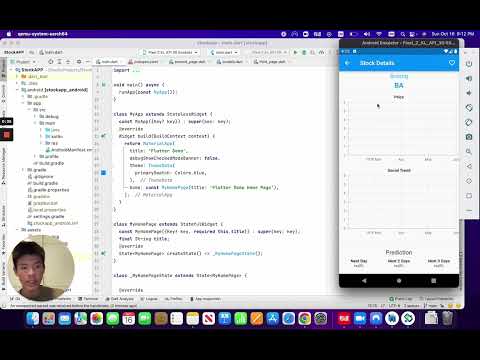This screenshot has width=480, height=360.
Task: Select the kotlin folder in the tree
Action: [x=54, y=136]
